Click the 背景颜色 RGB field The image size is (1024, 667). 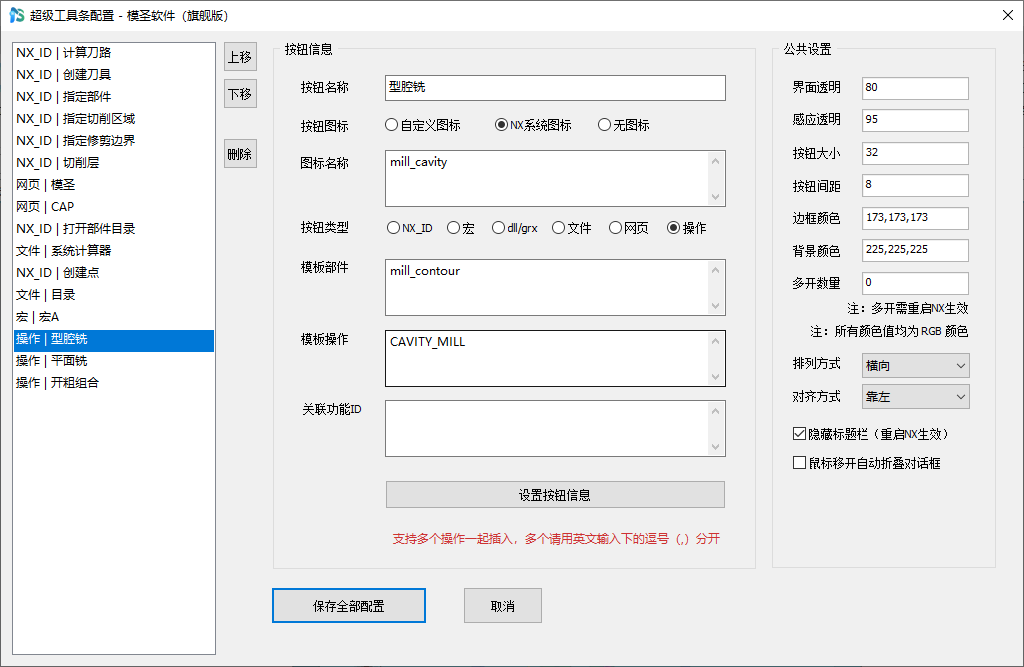[915, 250]
